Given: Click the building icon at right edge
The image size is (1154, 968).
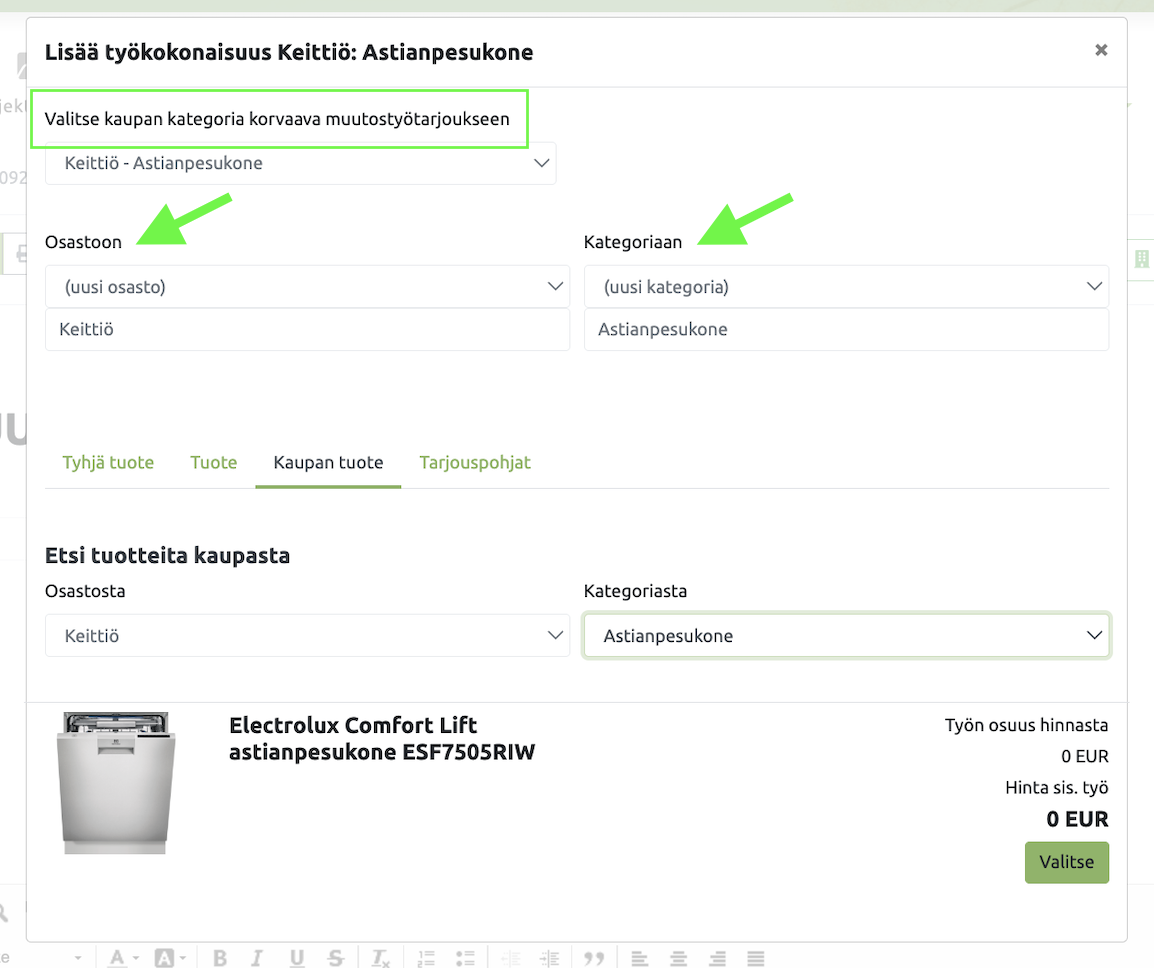Looking at the screenshot, I should point(1141,259).
